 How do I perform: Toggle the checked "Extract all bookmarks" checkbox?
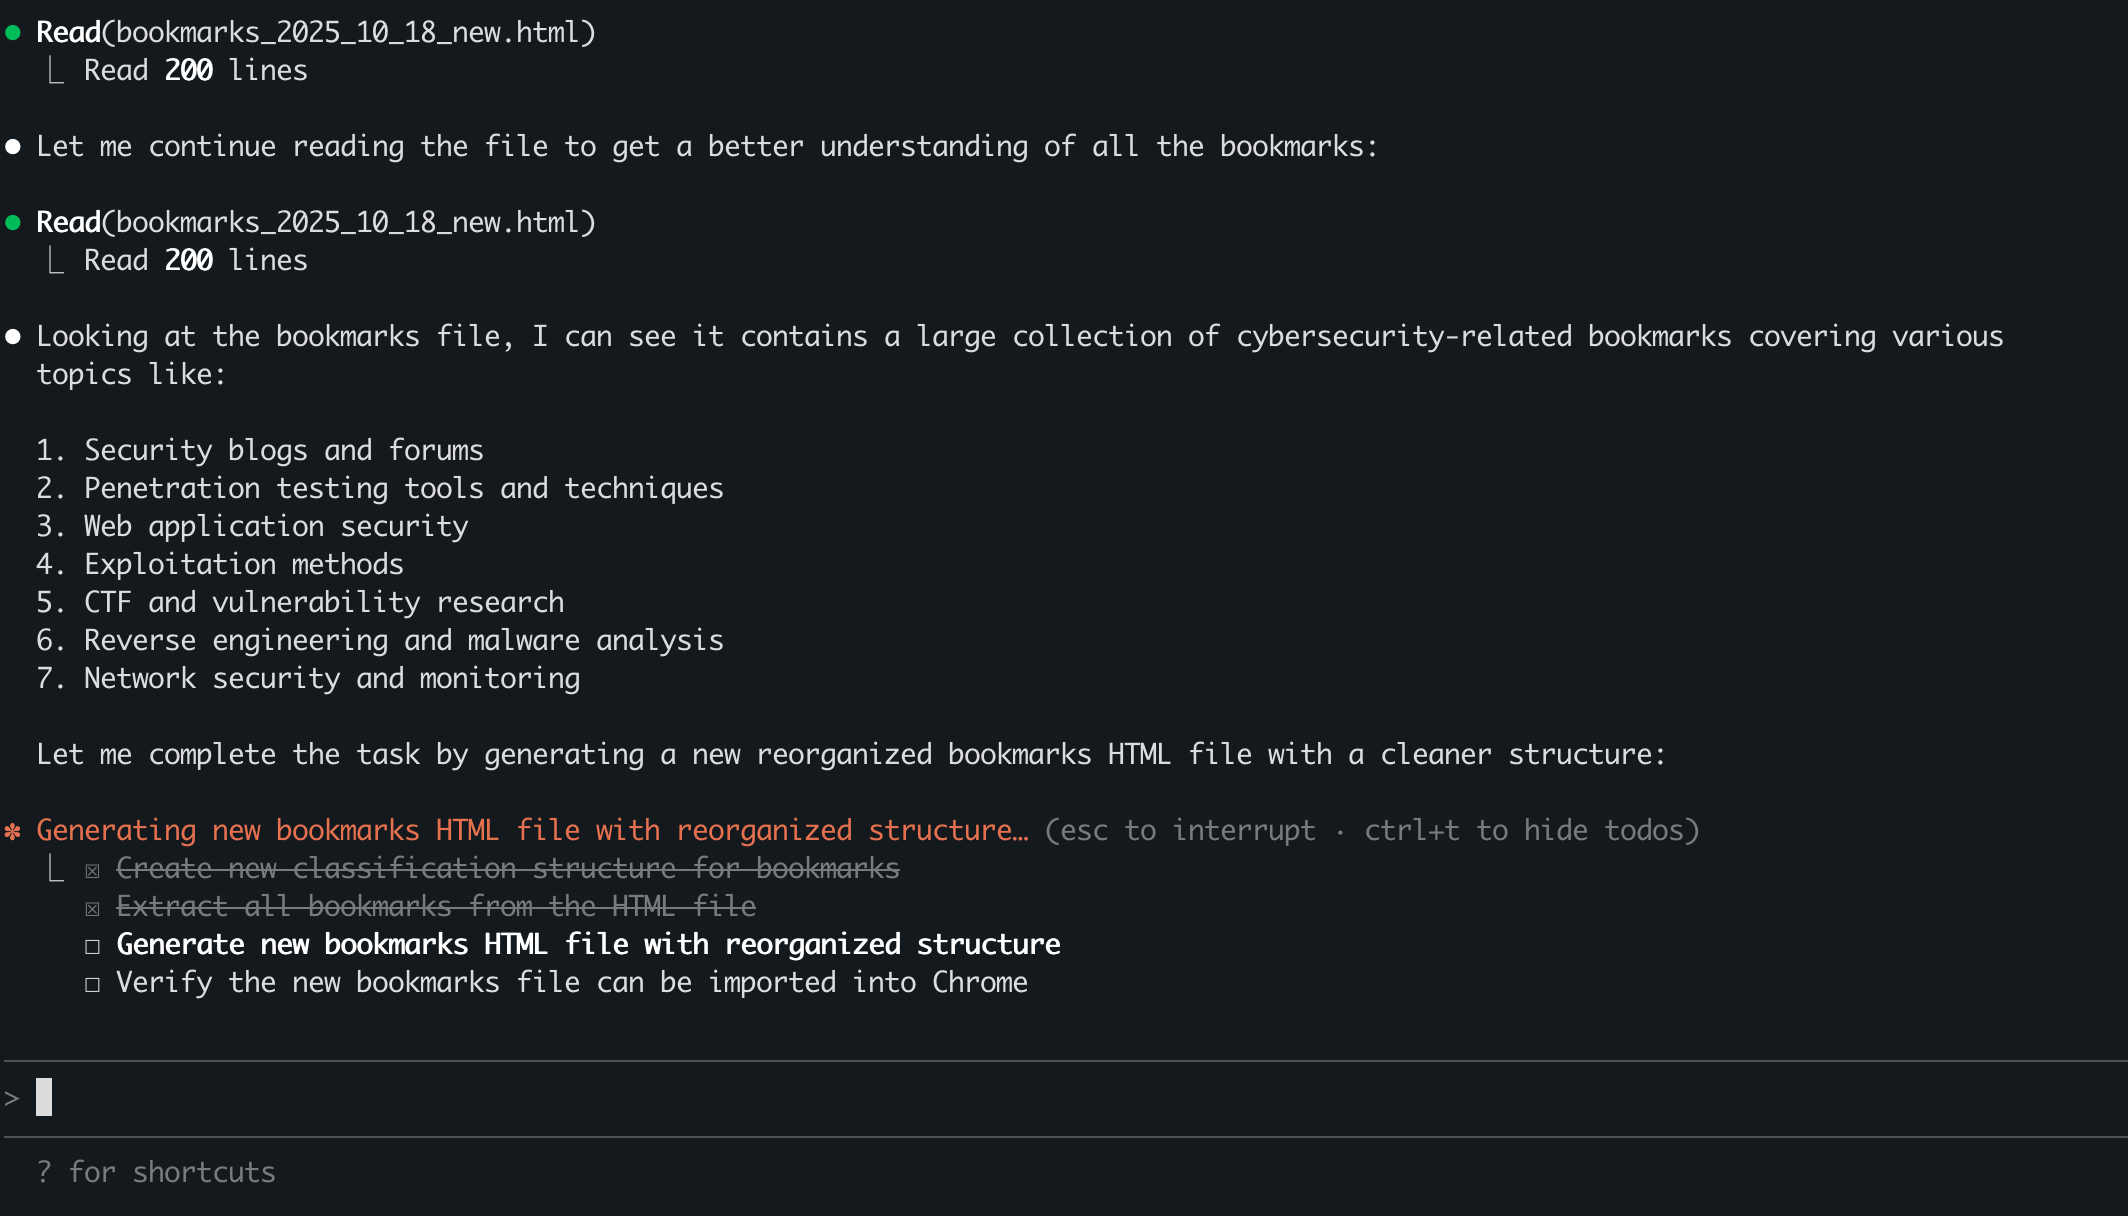tap(92, 909)
